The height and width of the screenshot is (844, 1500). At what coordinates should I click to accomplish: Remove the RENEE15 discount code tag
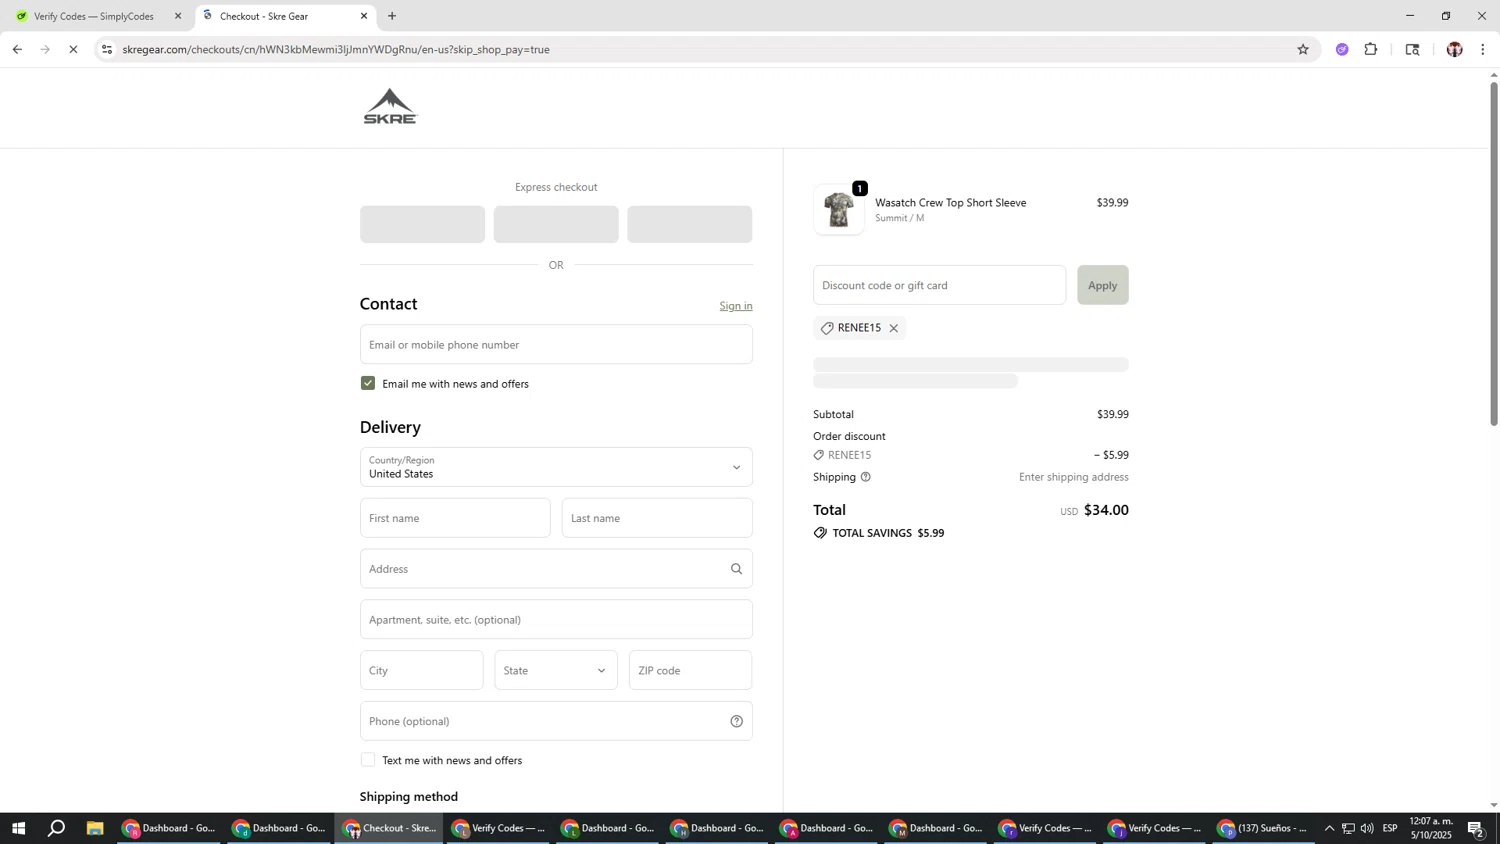[894, 328]
